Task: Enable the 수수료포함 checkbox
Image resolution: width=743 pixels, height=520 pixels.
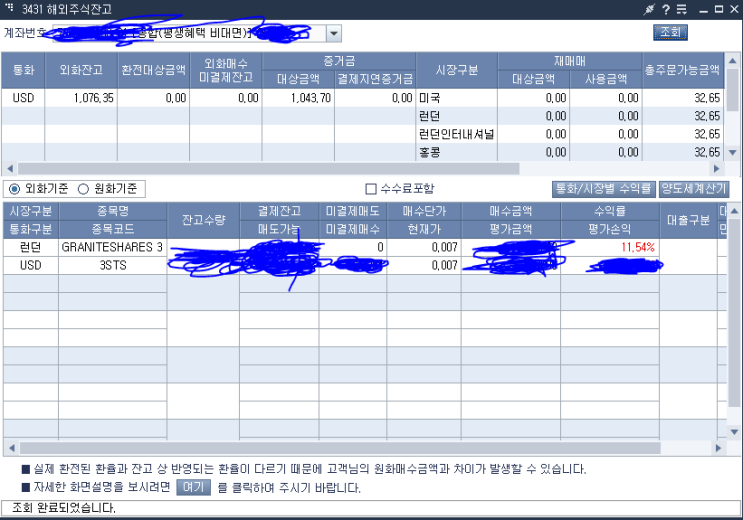Action: tap(371, 189)
